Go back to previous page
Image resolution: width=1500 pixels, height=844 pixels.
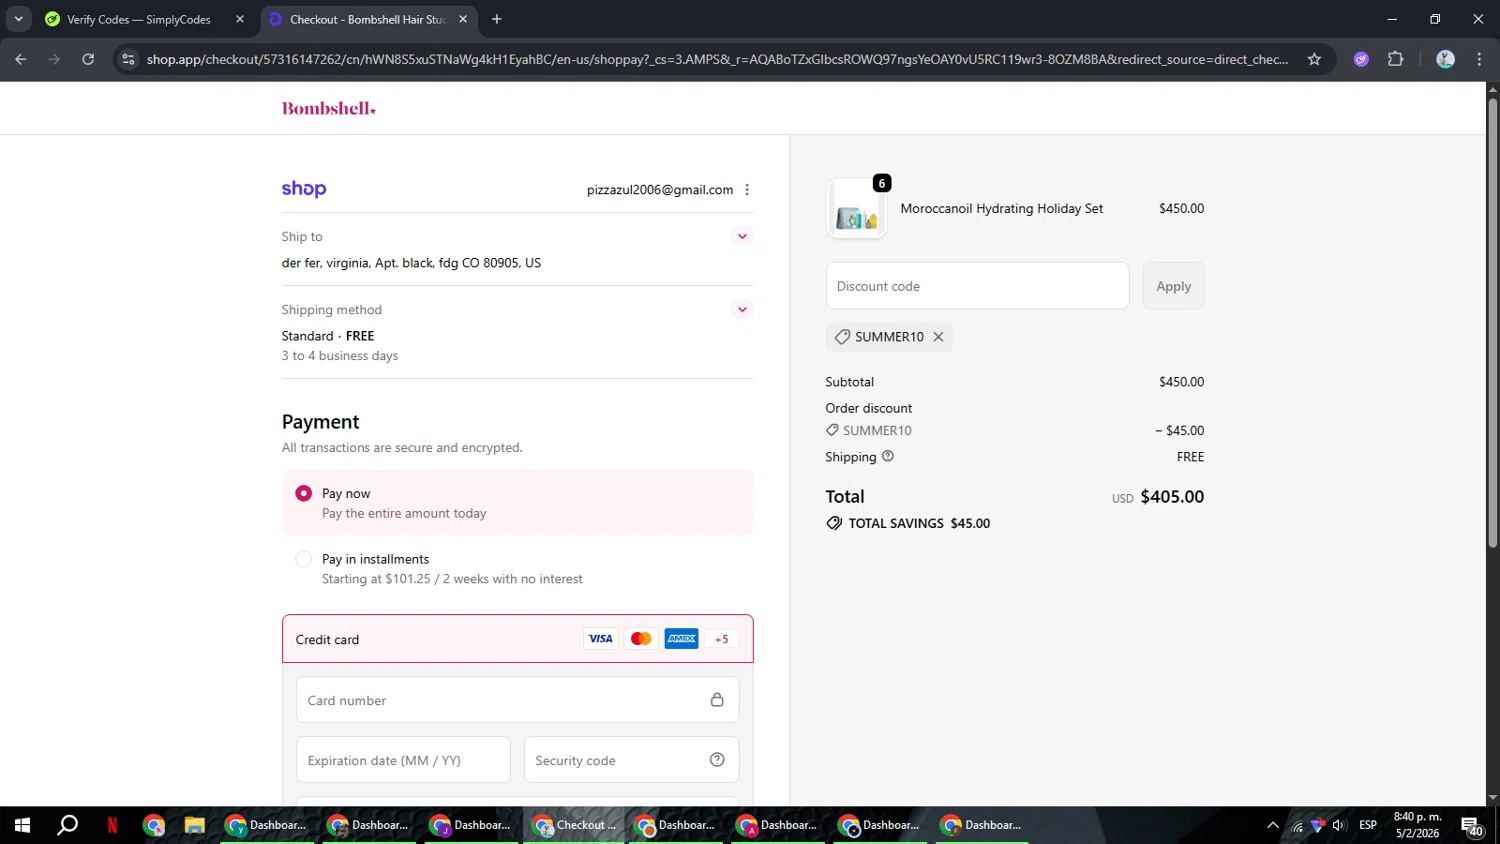(21, 59)
